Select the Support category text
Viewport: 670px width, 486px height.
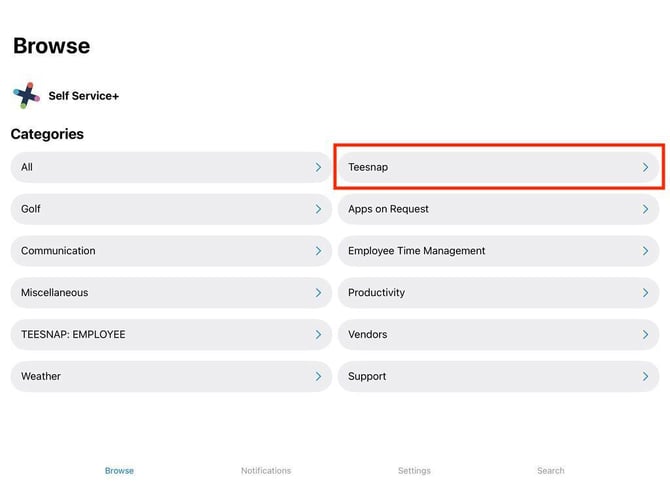coord(367,376)
